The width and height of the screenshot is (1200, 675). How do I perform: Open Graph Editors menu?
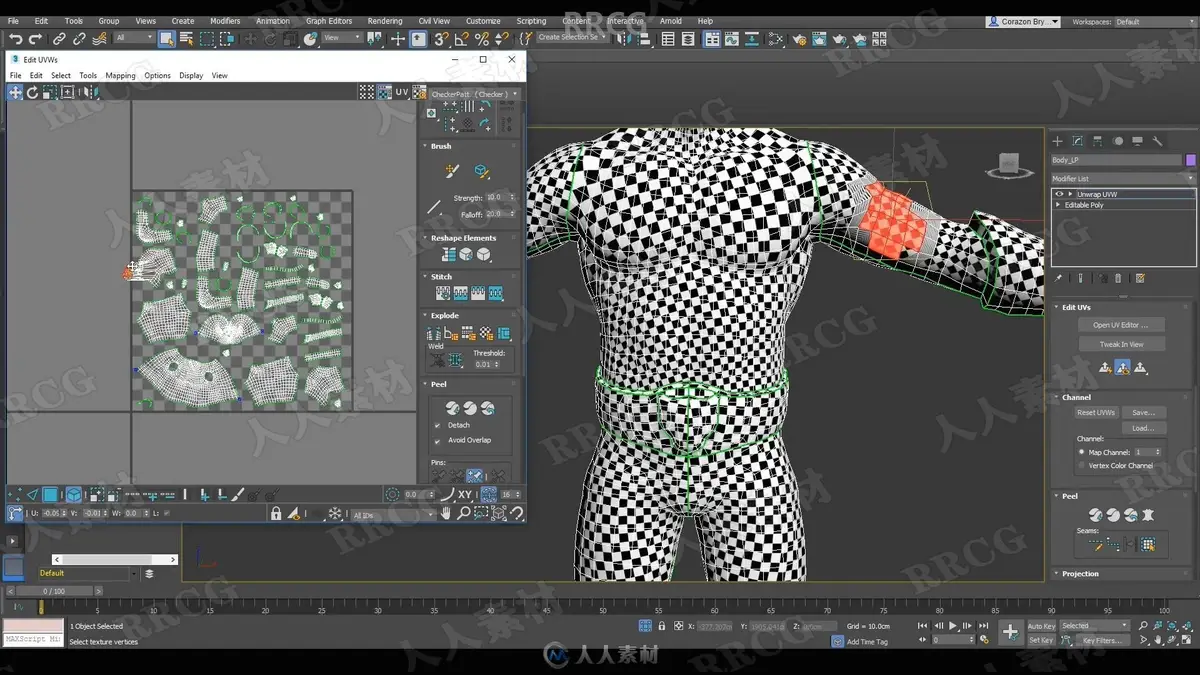coord(329,21)
